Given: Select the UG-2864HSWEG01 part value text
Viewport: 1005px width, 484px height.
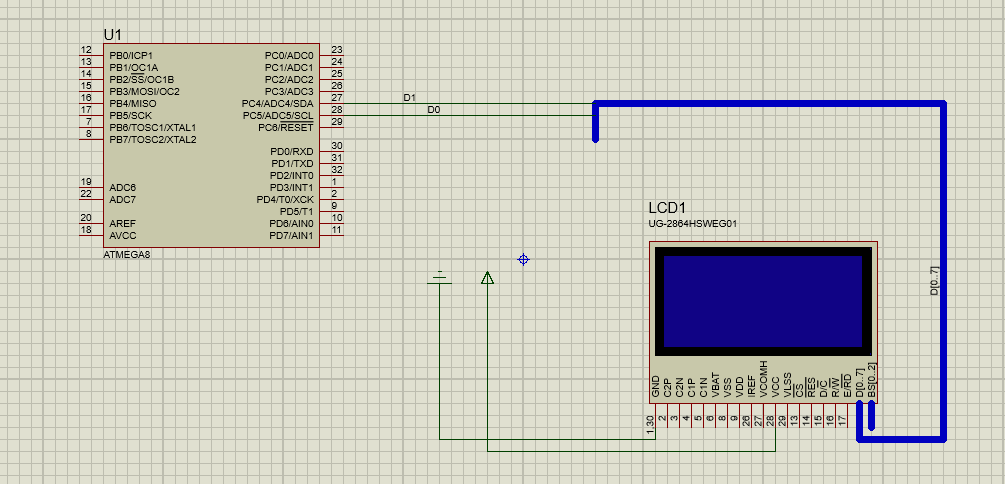Looking at the screenshot, I should (693, 224).
